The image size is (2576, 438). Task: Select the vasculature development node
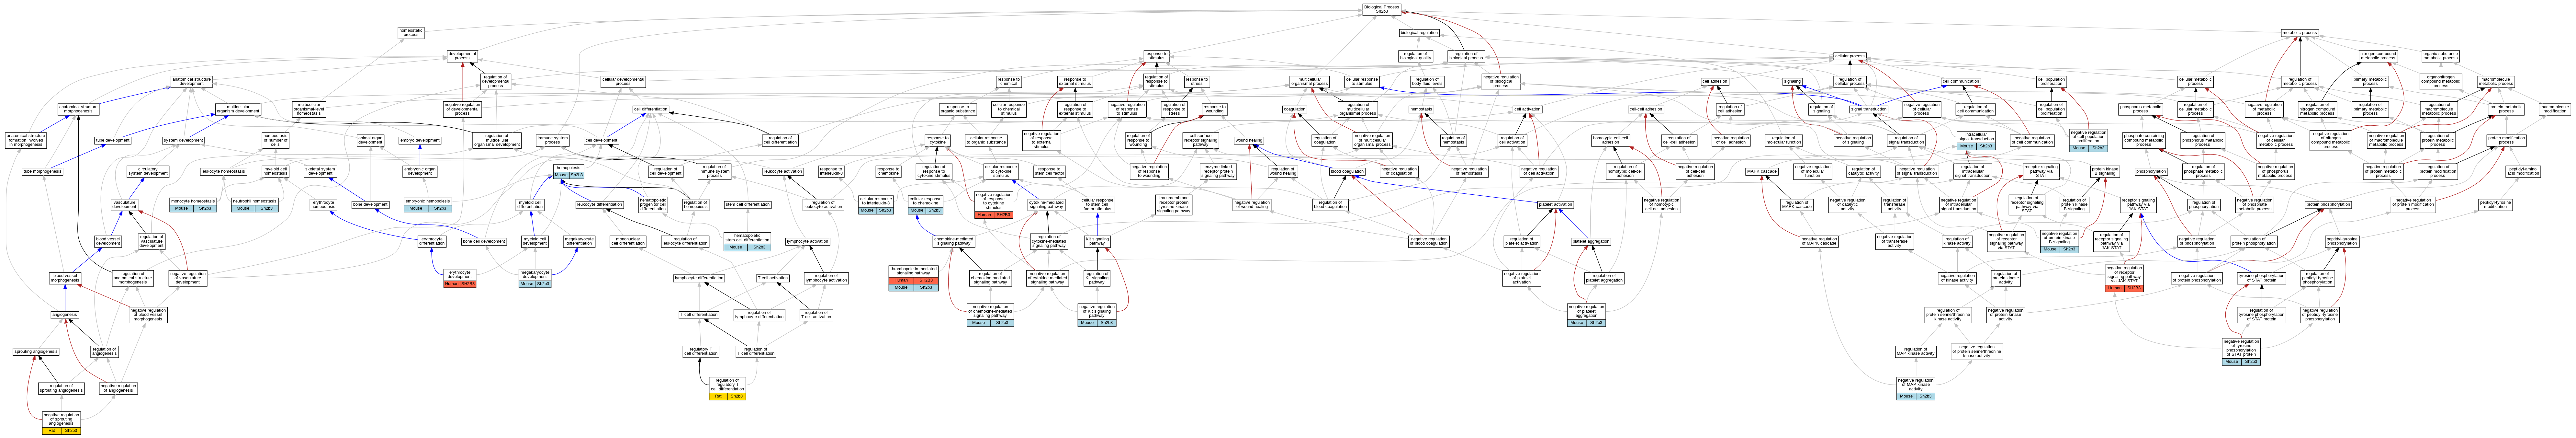pos(124,205)
